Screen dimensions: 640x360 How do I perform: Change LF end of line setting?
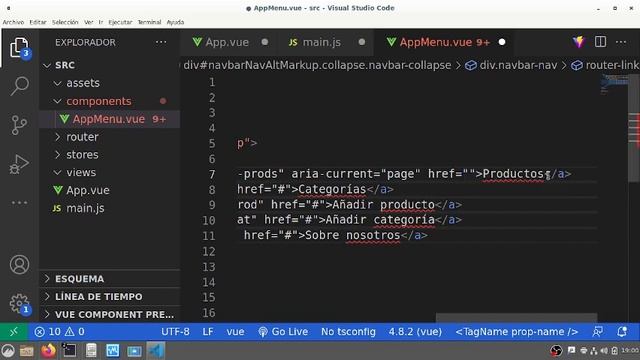tap(208, 331)
